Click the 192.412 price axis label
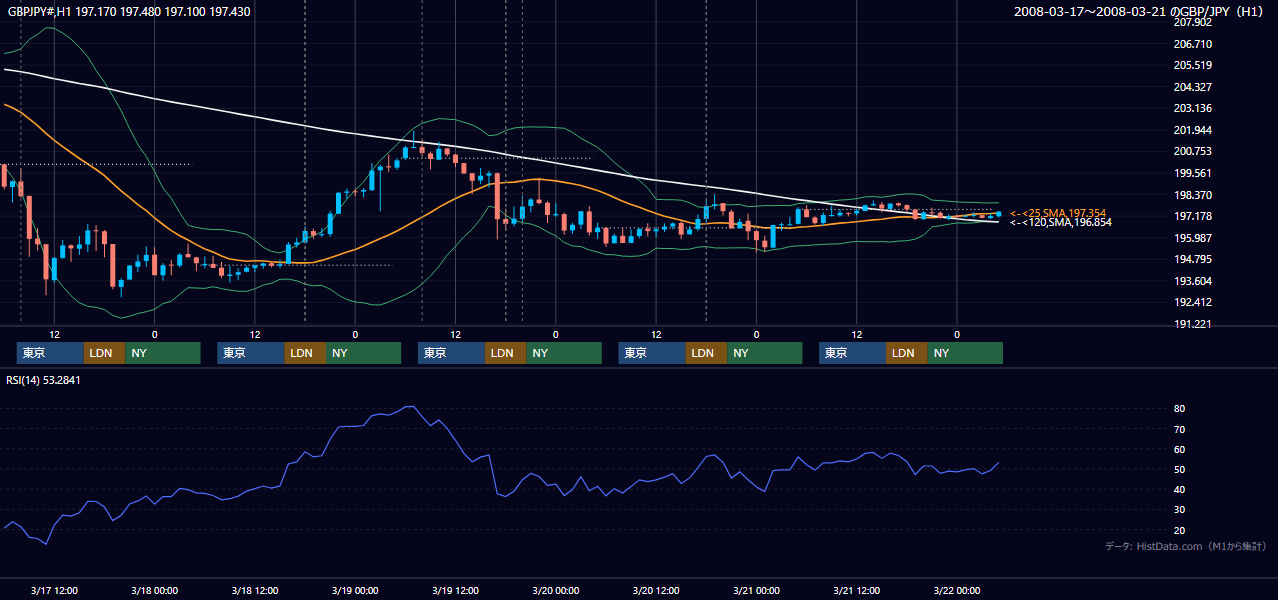 point(1193,302)
